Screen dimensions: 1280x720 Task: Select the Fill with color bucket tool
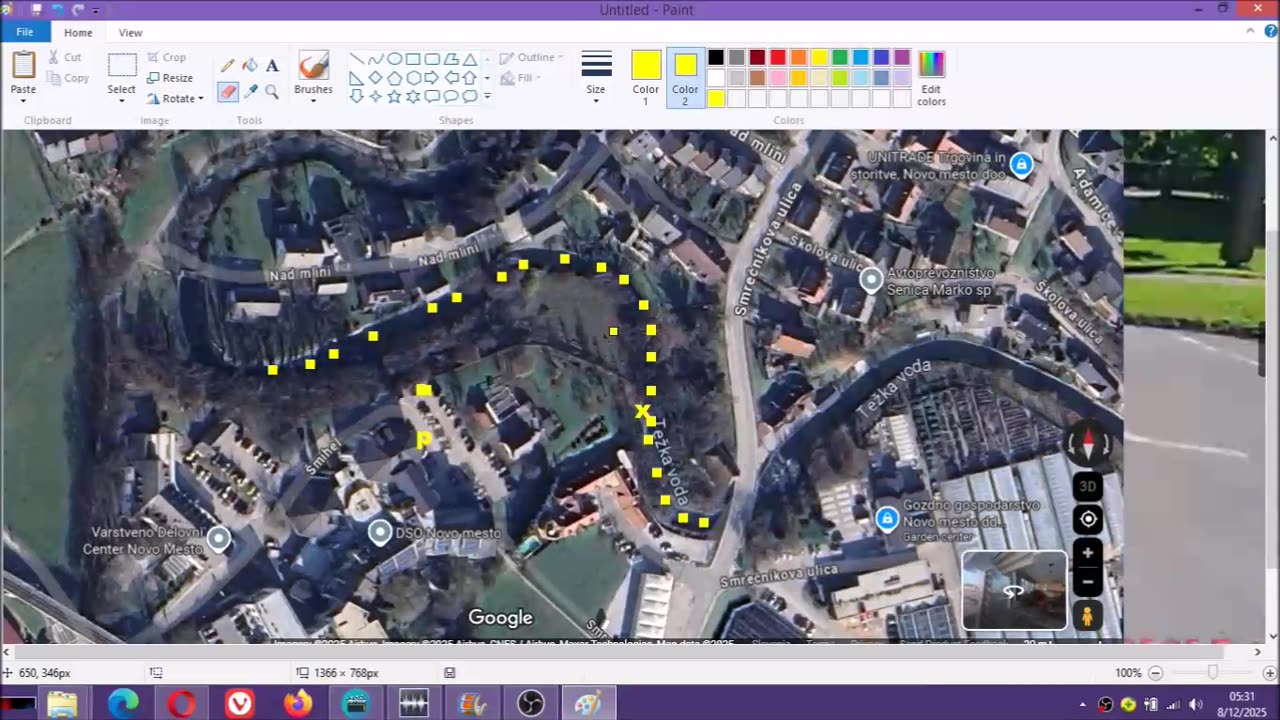click(250, 66)
